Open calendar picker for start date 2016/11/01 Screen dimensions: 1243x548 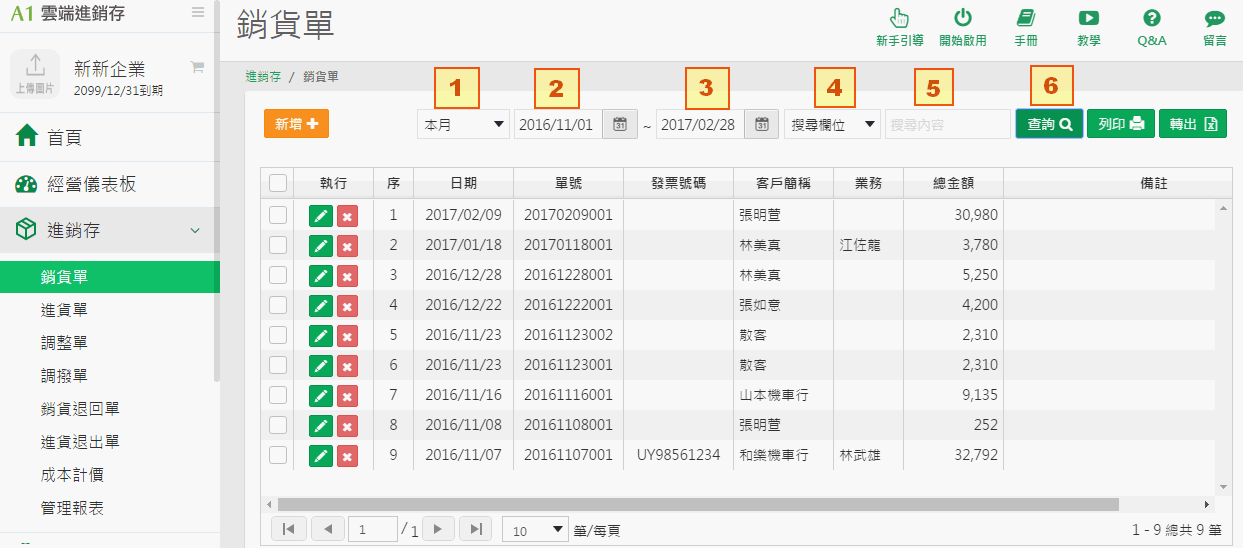click(620, 125)
